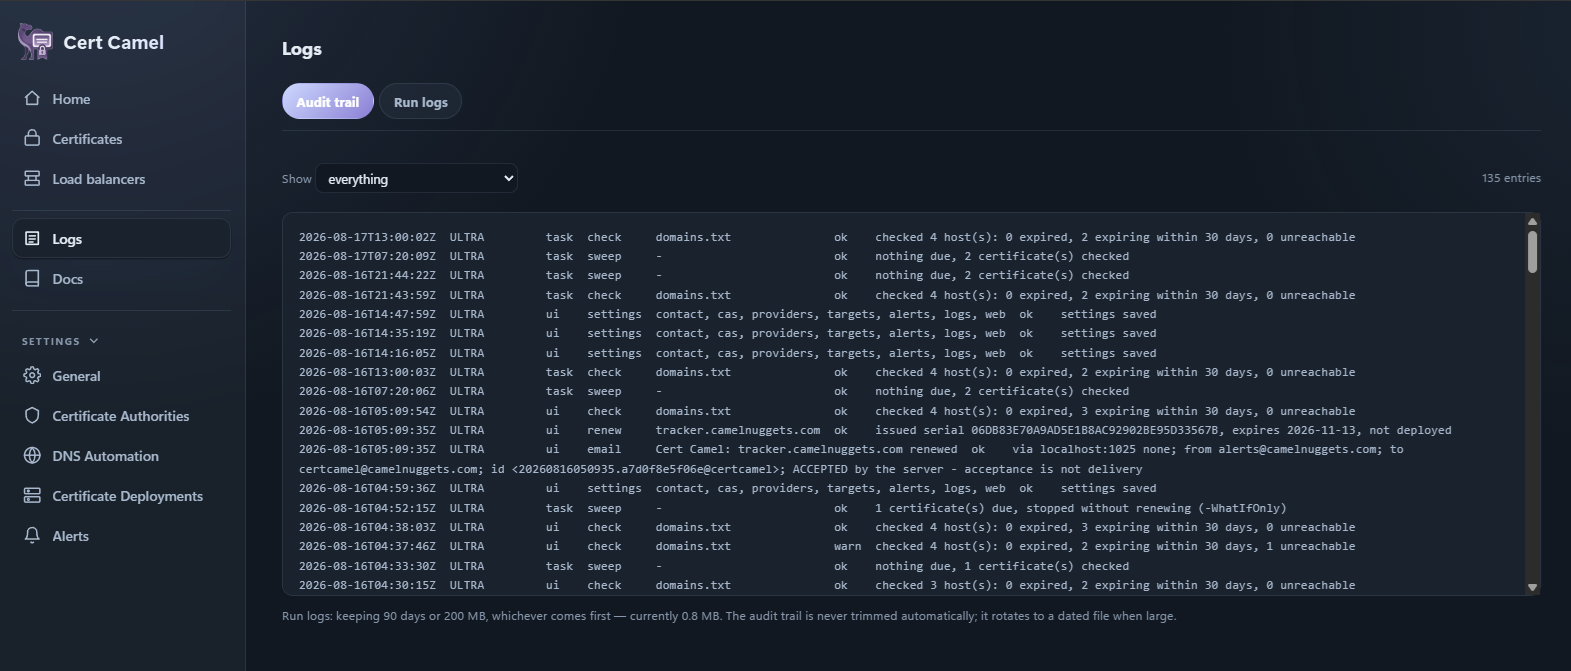Click the Certificates padlock icon

point(32,138)
